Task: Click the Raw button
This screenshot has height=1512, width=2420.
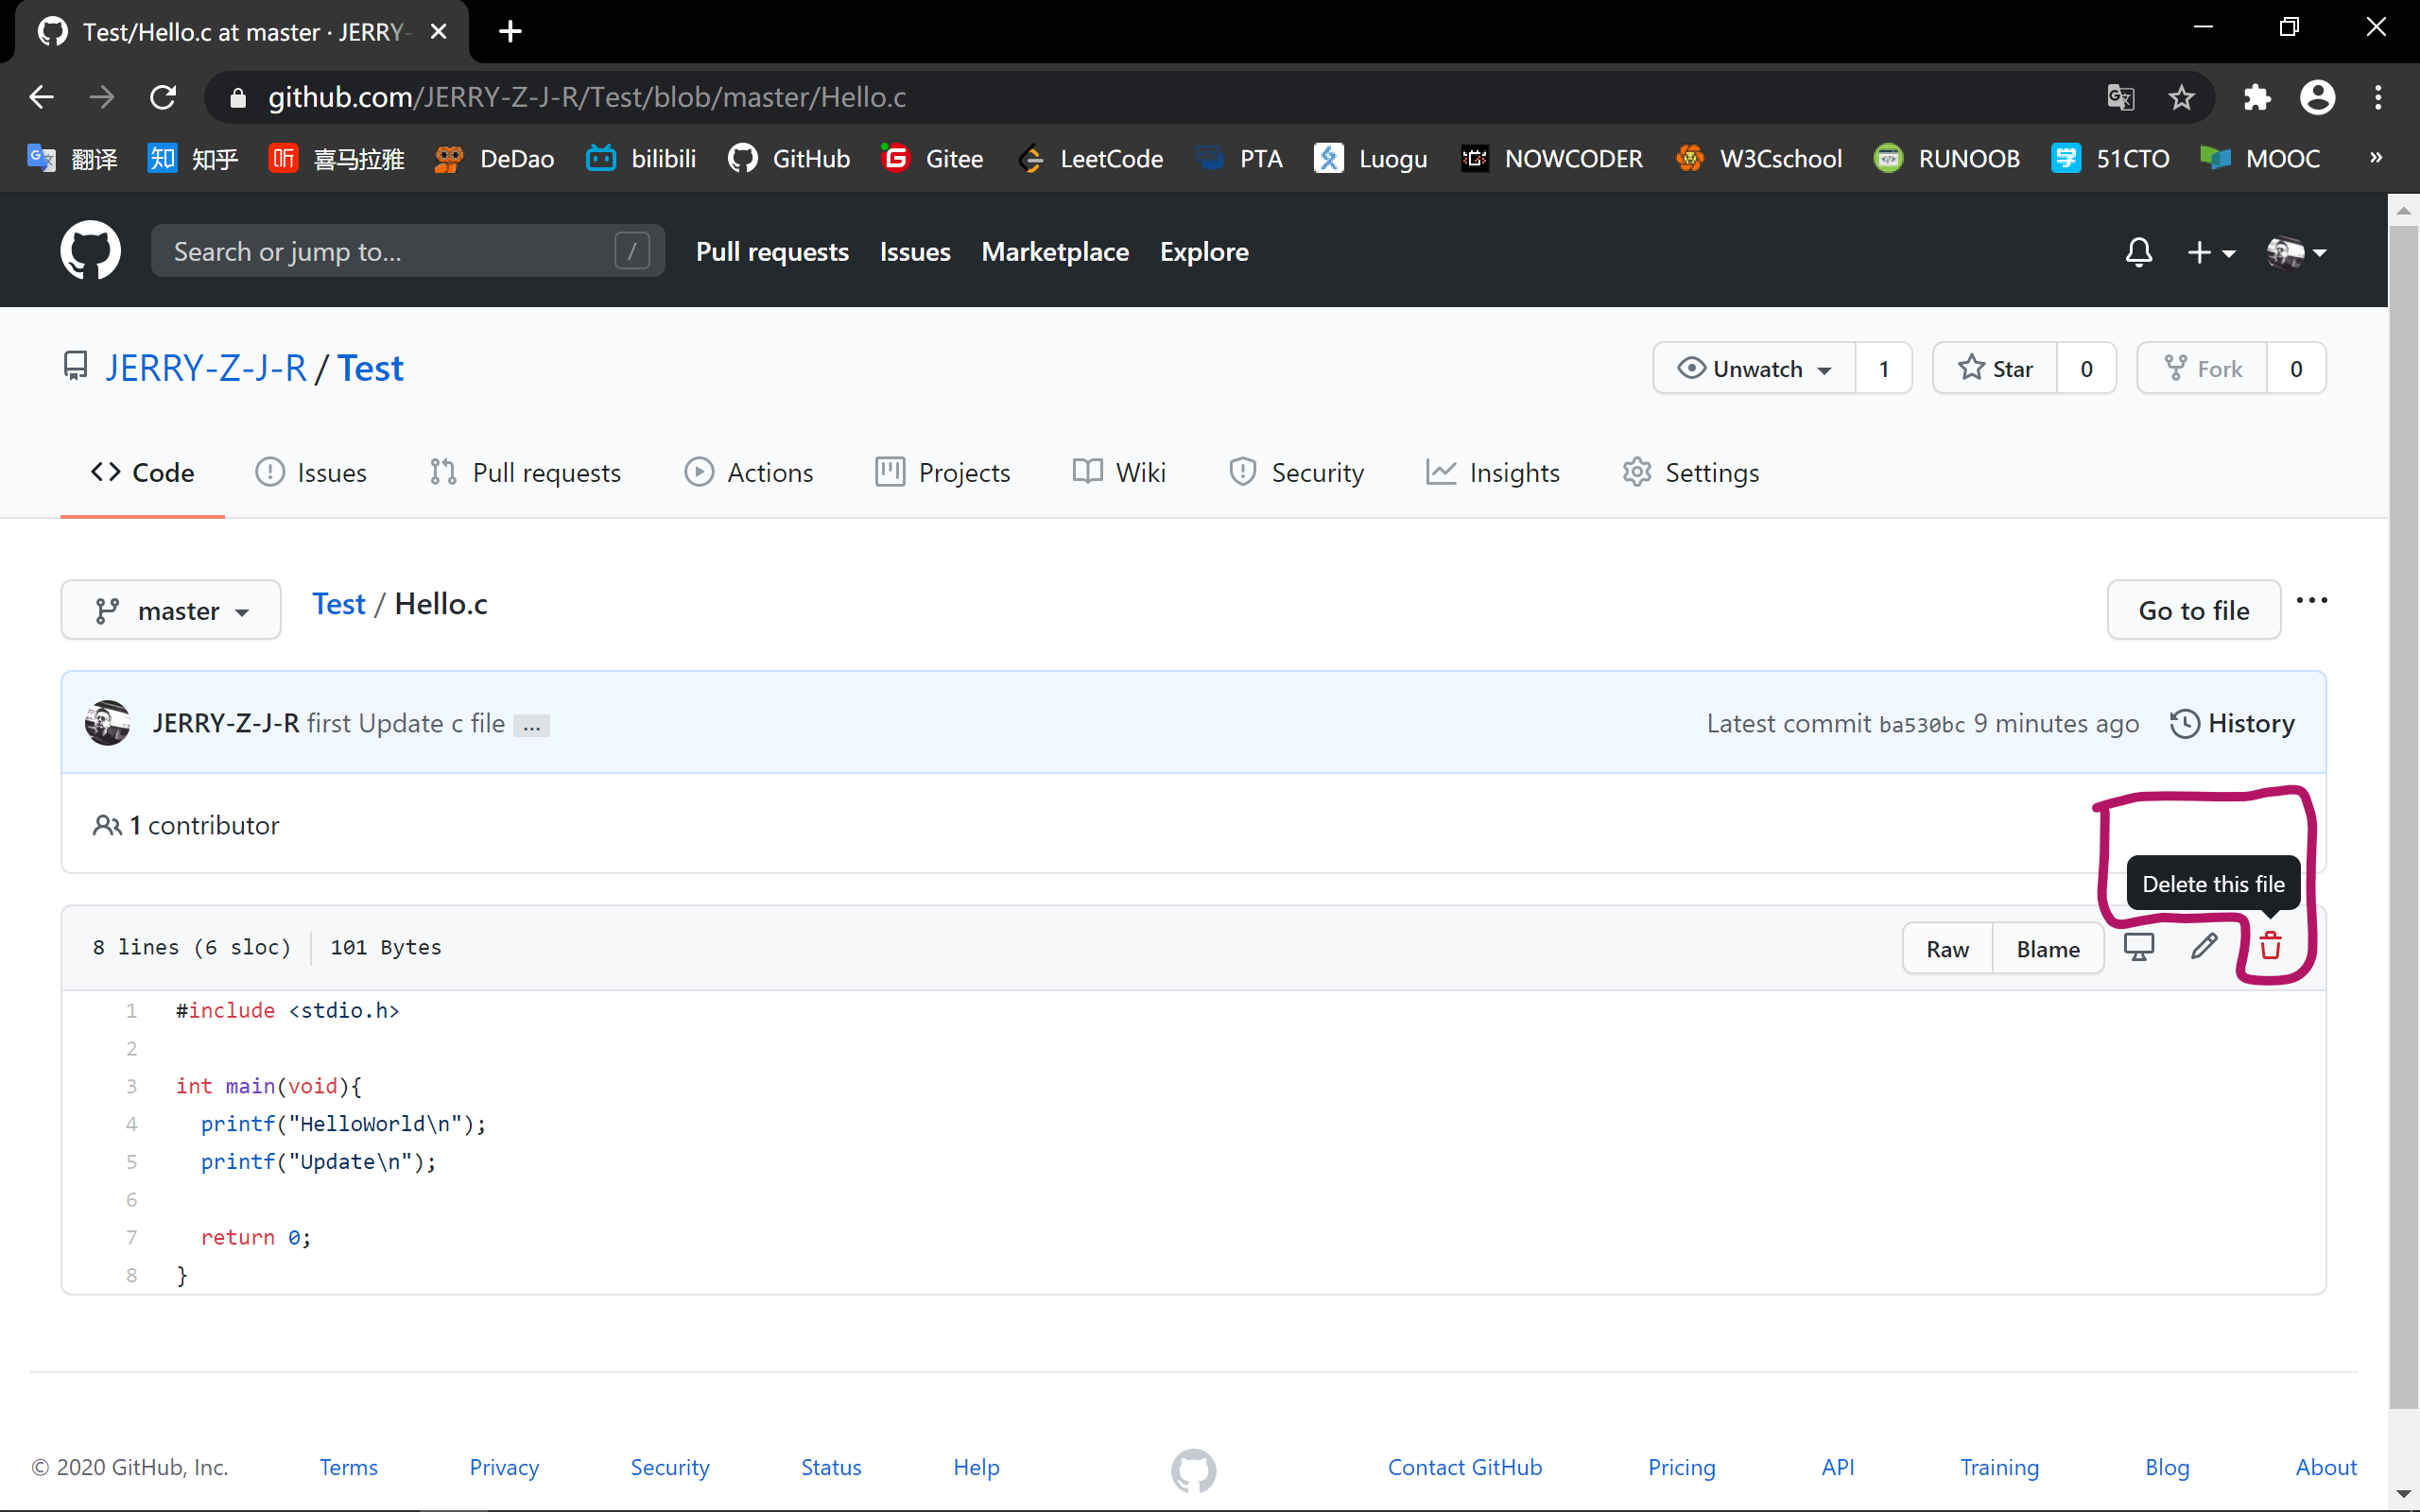Action: point(1947,949)
